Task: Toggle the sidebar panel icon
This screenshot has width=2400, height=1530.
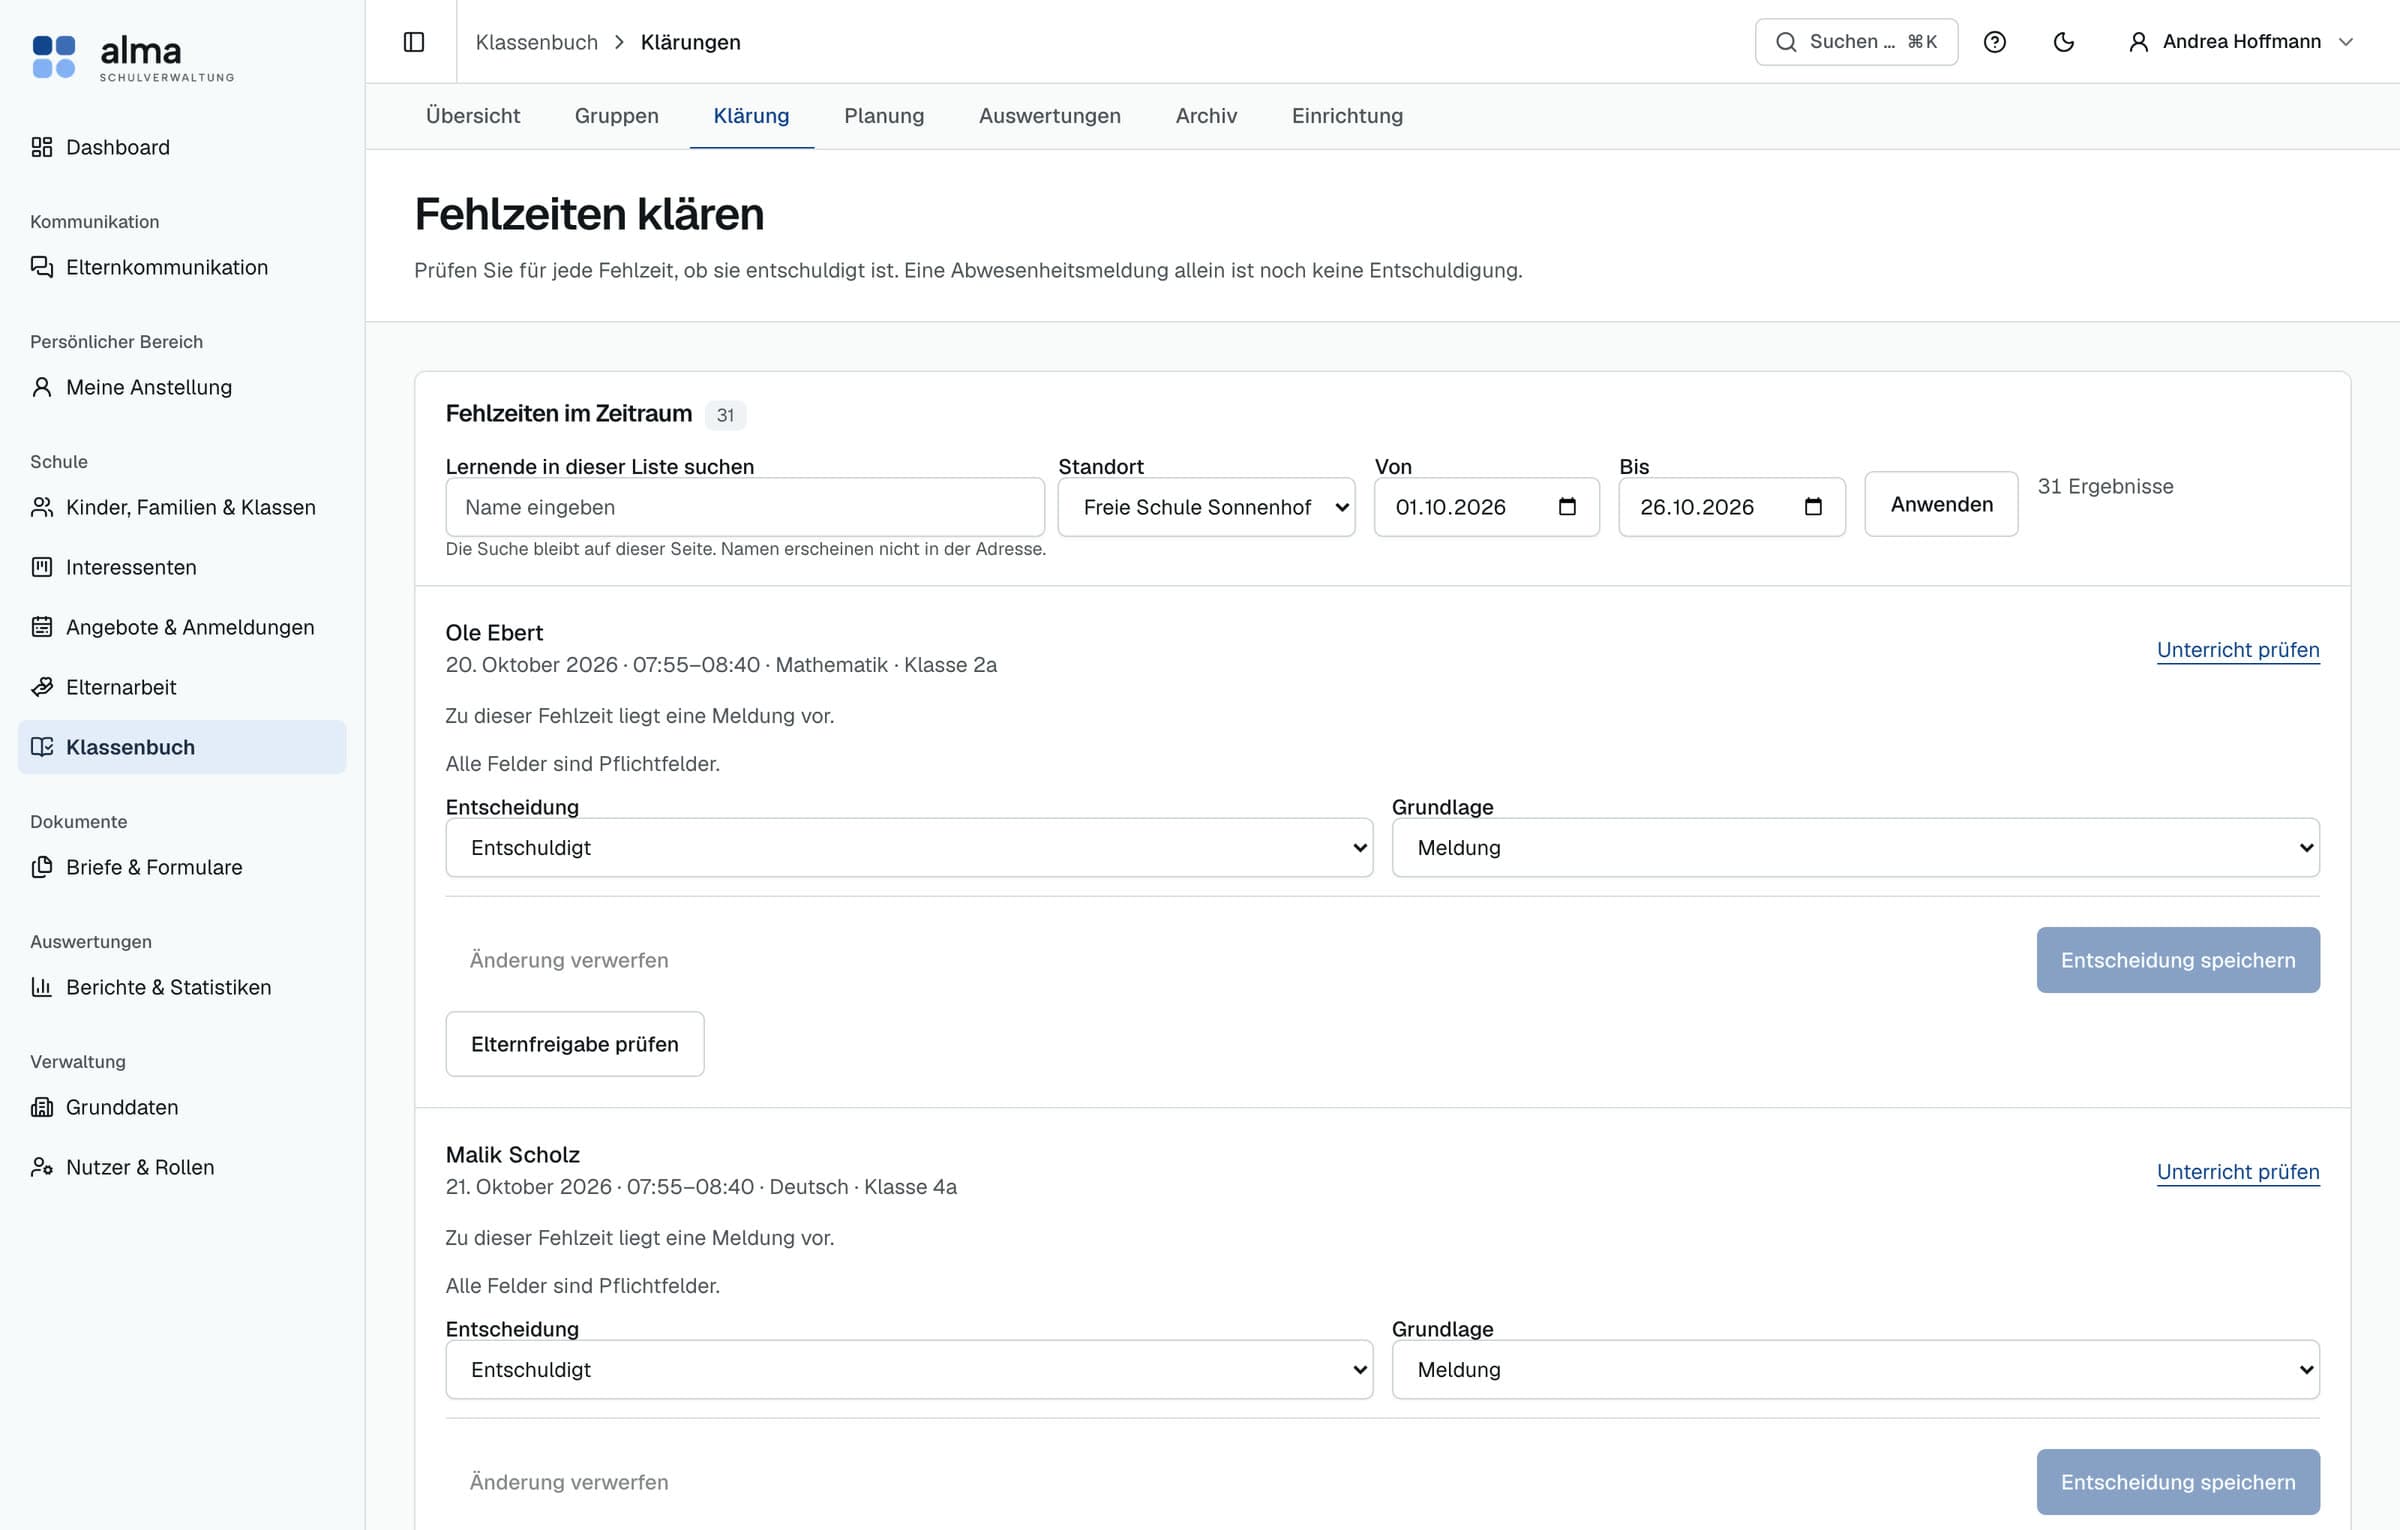Action: [414, 42]
